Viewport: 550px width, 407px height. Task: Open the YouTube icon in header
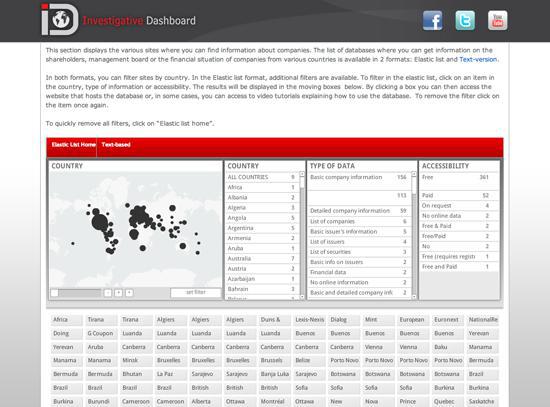coord(497,21)
